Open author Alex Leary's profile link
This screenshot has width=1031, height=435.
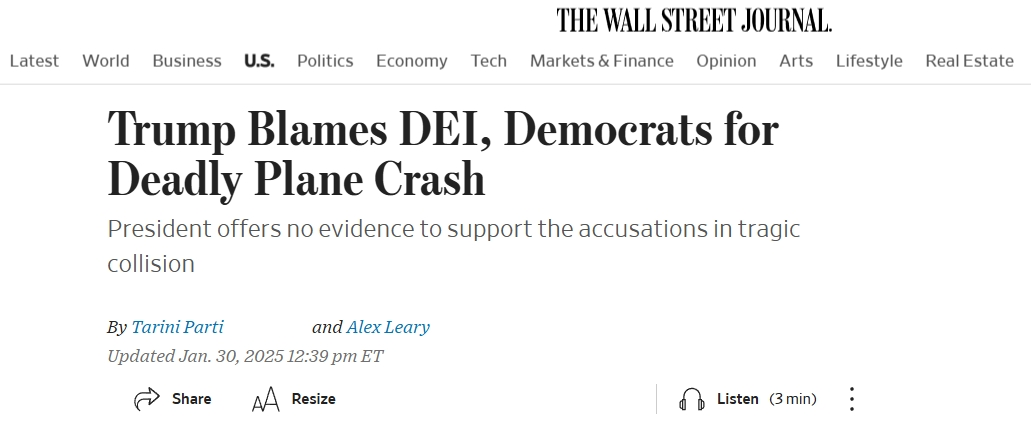[388, 327]
